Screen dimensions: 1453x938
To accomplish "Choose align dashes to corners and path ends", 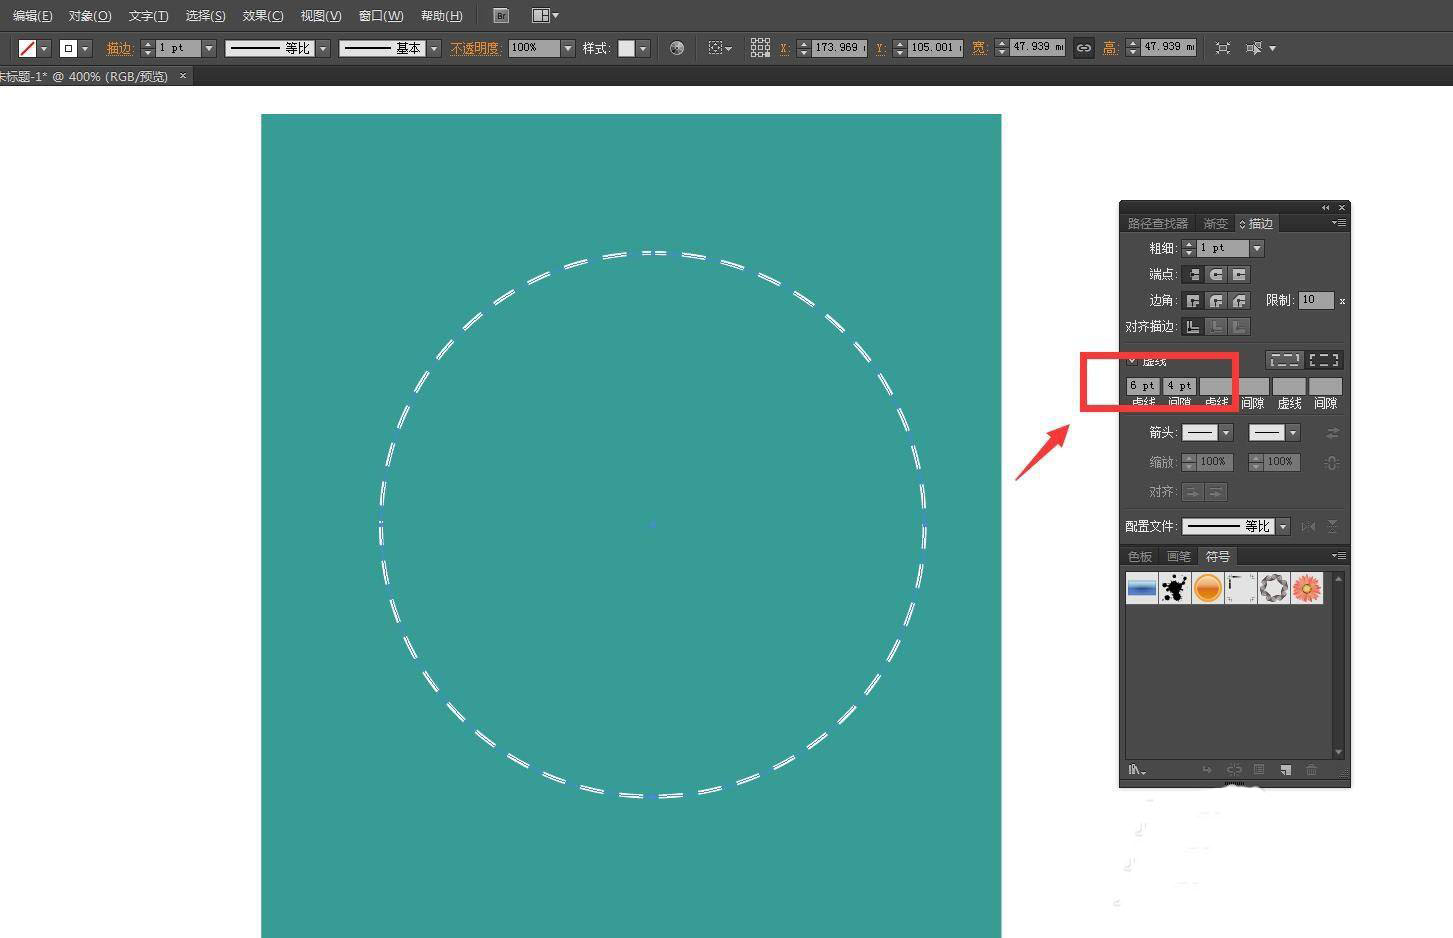I will [1324, 360].
